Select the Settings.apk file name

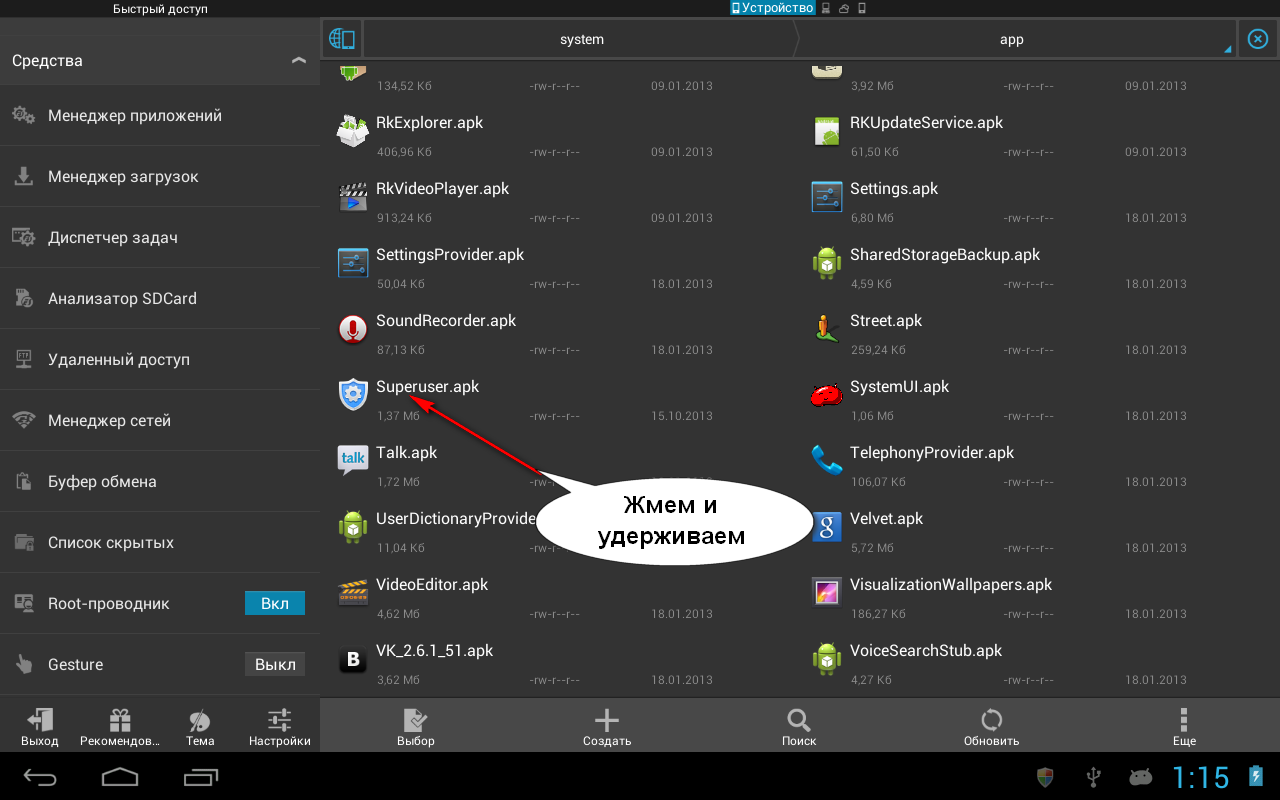click(894, 189)
